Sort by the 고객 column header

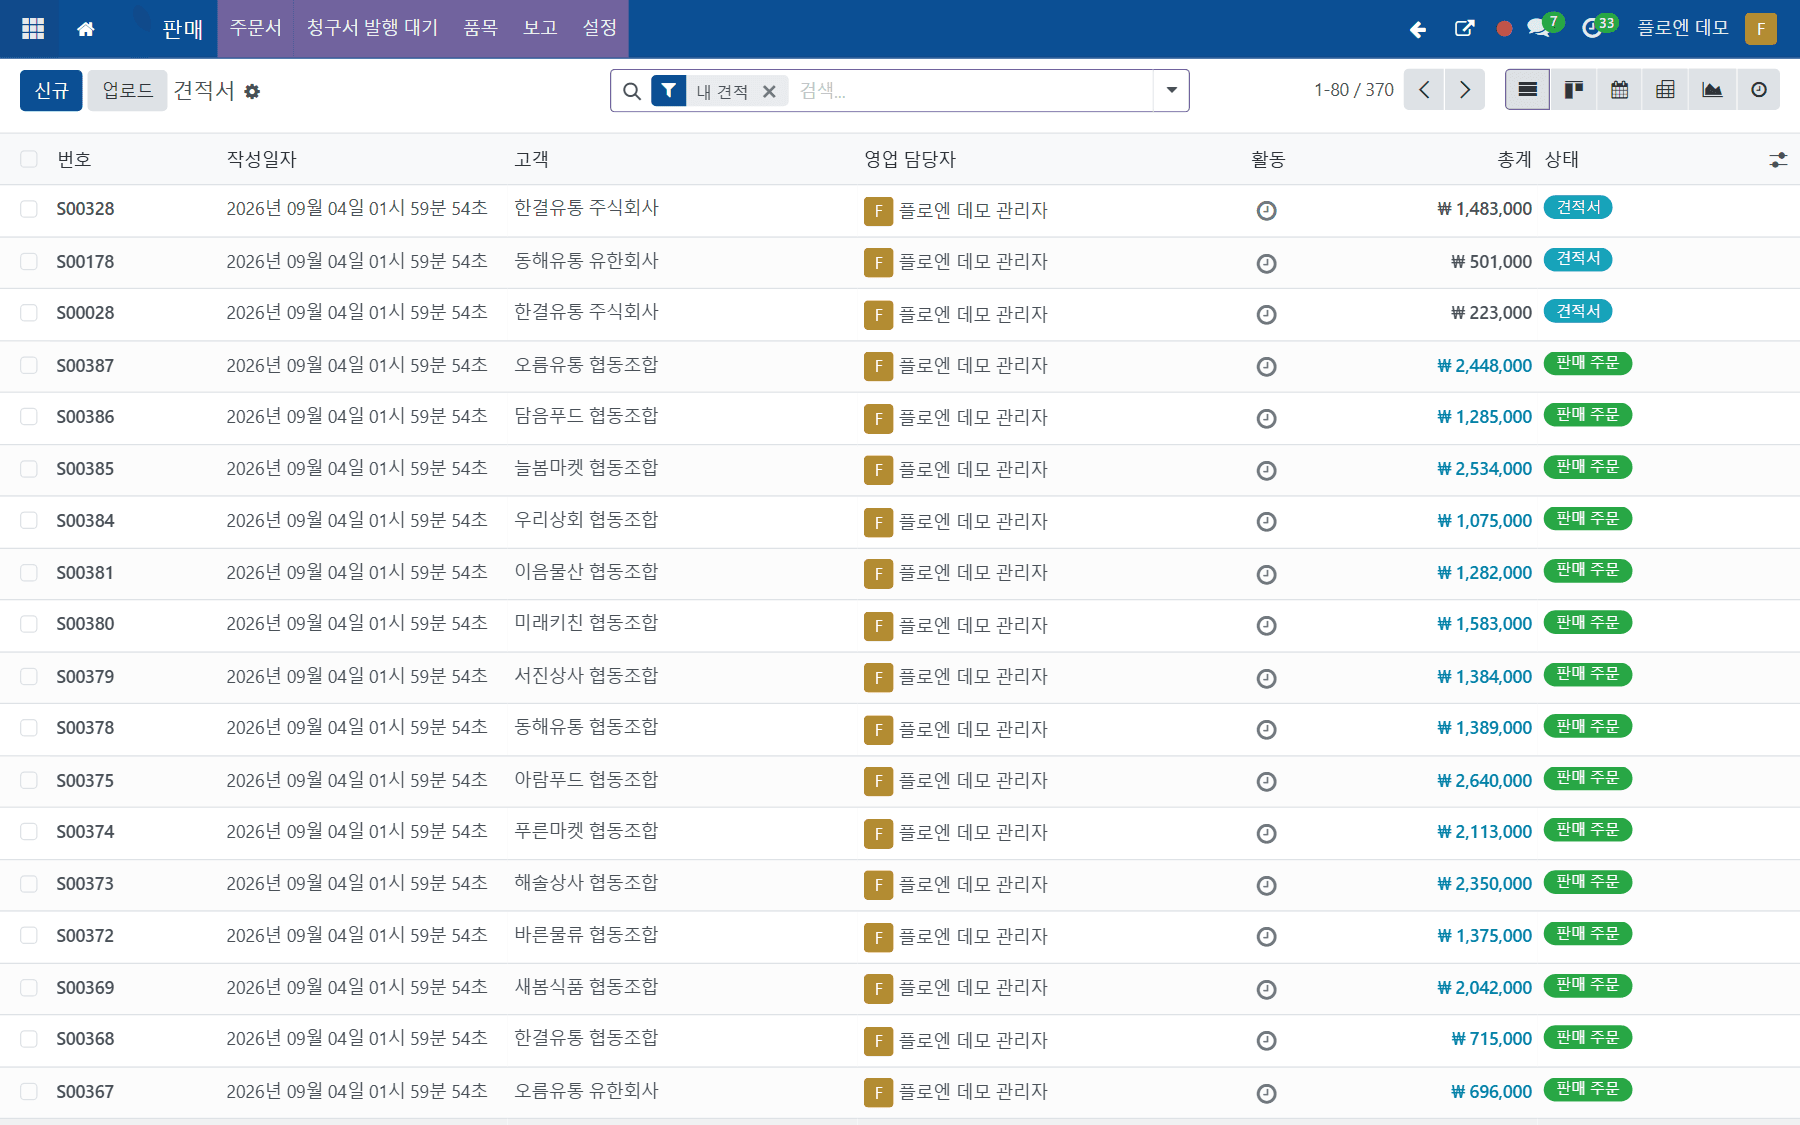point(531,159)
